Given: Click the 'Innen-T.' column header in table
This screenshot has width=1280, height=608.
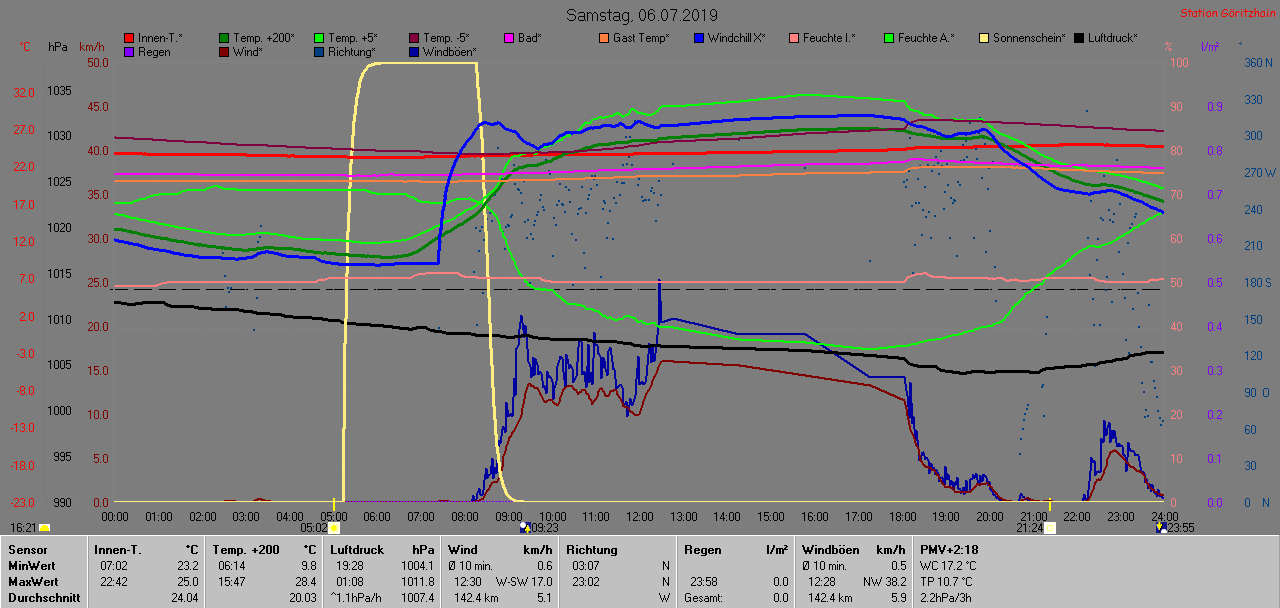Looking at the screenshot, I should point(118,549).
